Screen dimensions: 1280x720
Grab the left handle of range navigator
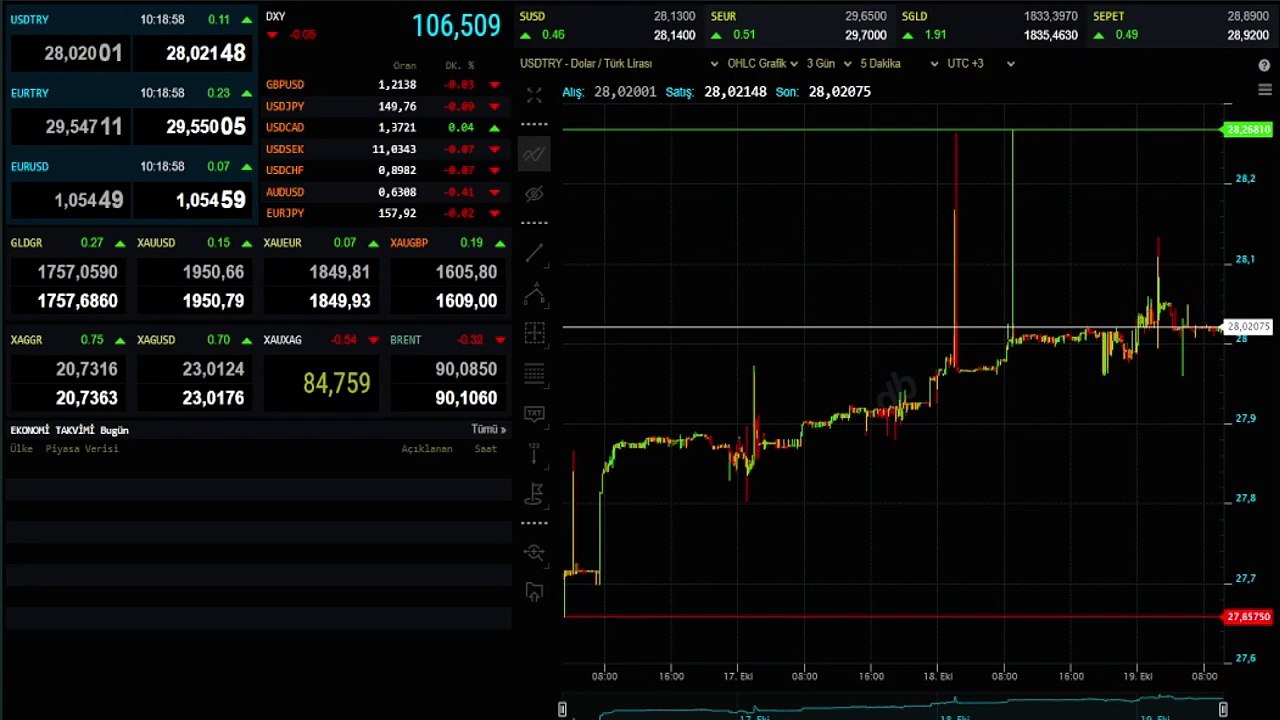[x=562, y=709]
